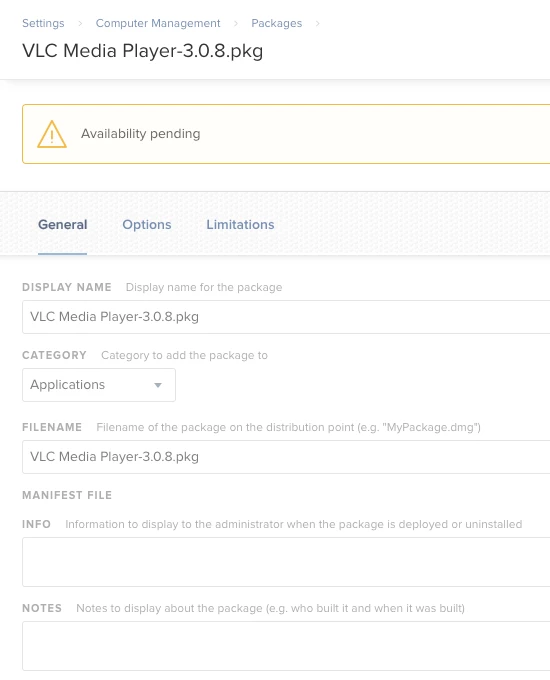
Task: Open the Category dropdown arrow
Action: point(158,385)
